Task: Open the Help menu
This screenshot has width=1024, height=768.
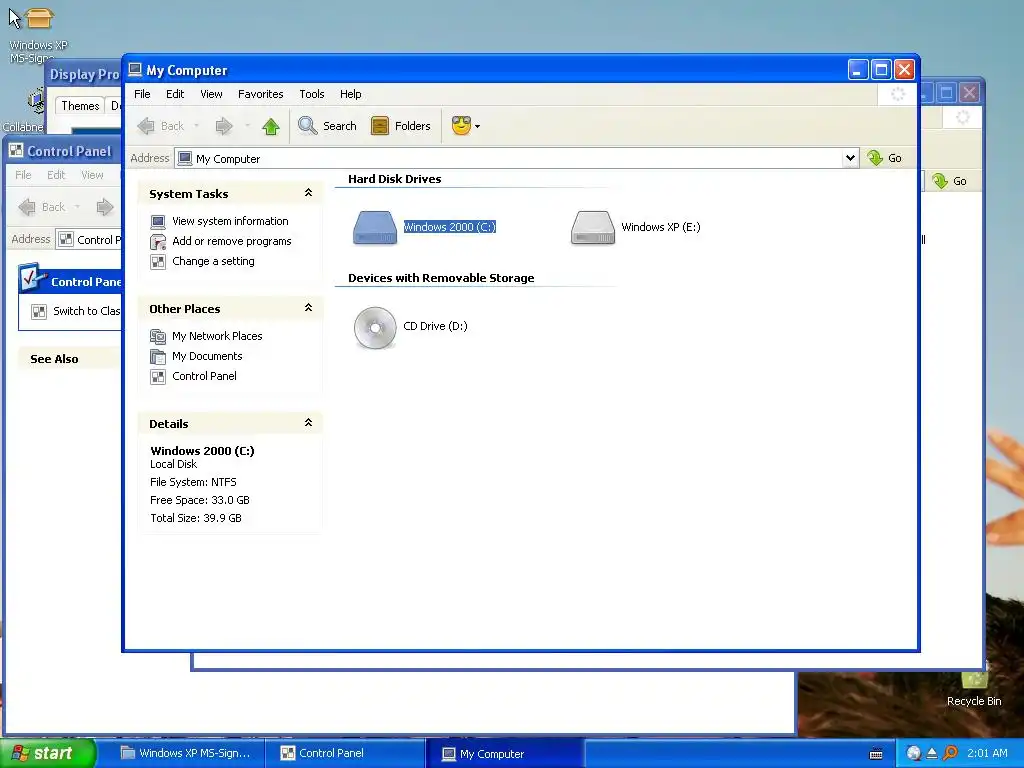Action: pos(350,94)
